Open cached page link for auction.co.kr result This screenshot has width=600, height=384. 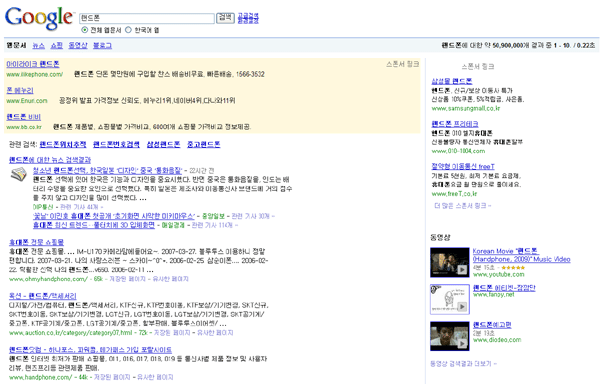(172, 333)
